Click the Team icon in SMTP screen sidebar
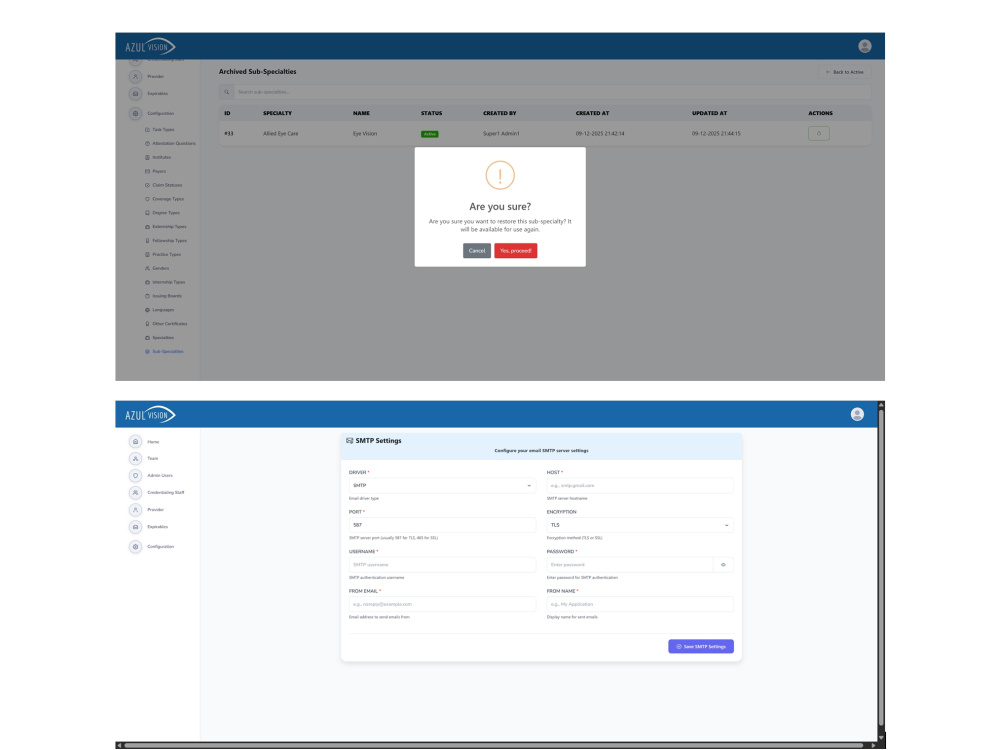Screen dimensions: 1000x750 tap(135, 459)
